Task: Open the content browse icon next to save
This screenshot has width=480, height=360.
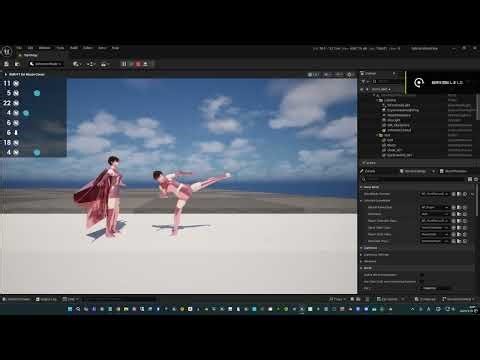Action: tap(17, 64)
